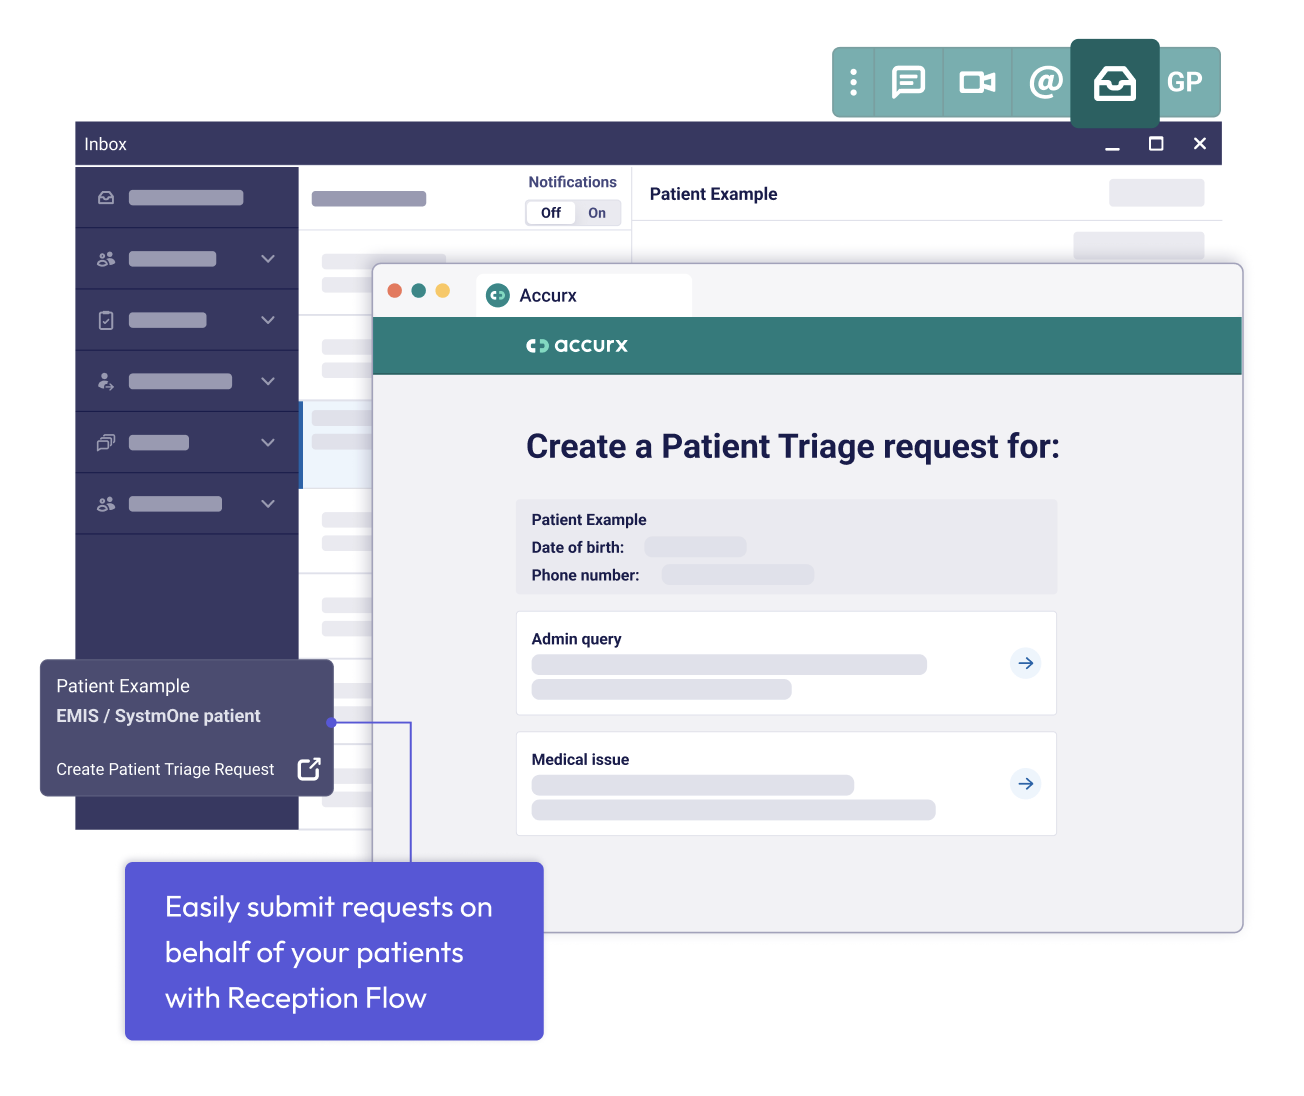The width and height of the screenshot is (1304, 1096).
Task: Select the inbox icon in sidebar first row
Action: click(106, 198)
